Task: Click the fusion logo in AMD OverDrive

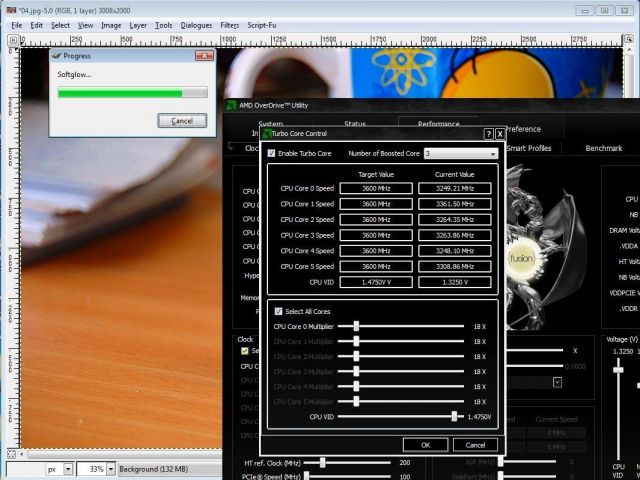Action: 521,258
